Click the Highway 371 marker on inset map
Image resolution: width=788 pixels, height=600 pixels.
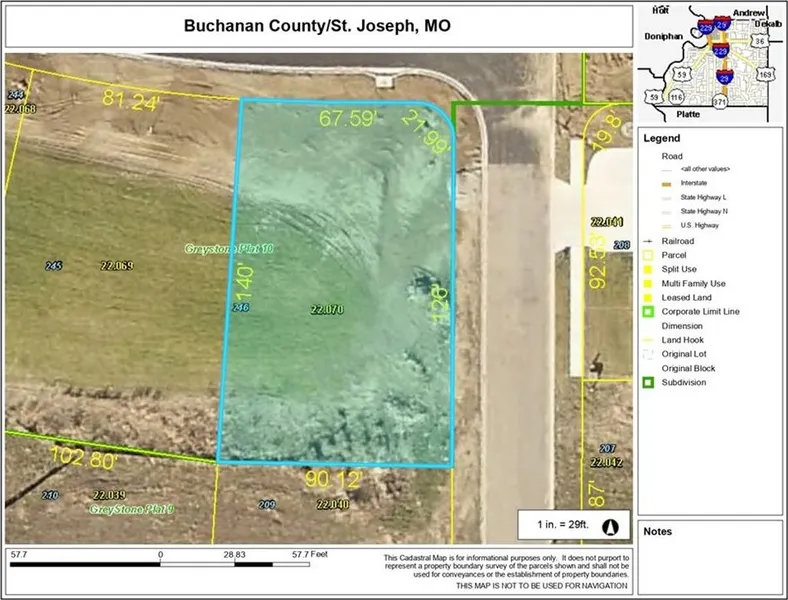pyautogui.click(x=722, y=103)
